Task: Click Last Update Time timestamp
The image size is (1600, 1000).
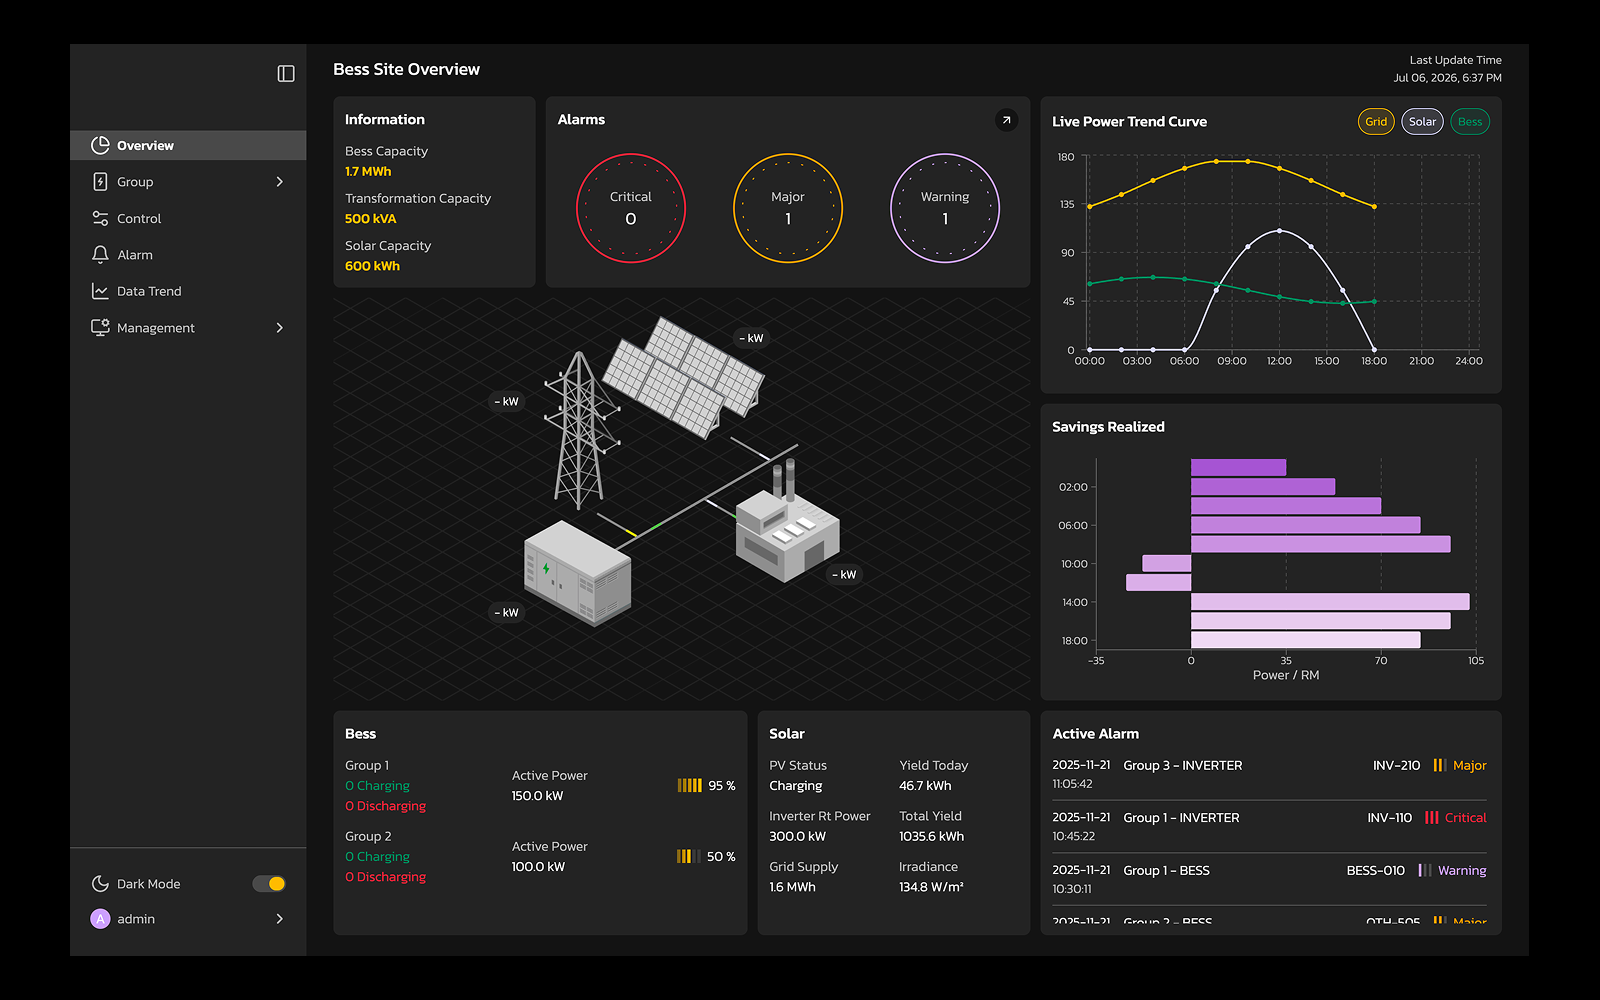Action: 1448,78
